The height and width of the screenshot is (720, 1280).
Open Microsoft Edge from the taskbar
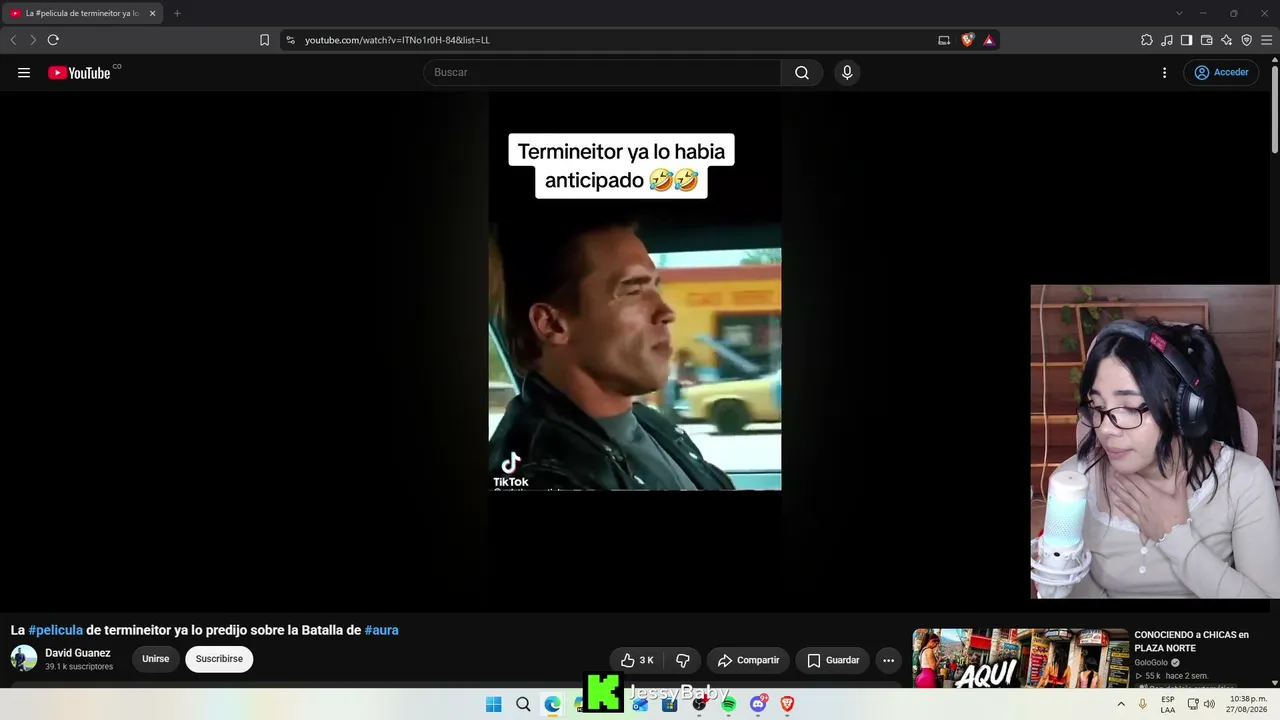coord(552,704)
